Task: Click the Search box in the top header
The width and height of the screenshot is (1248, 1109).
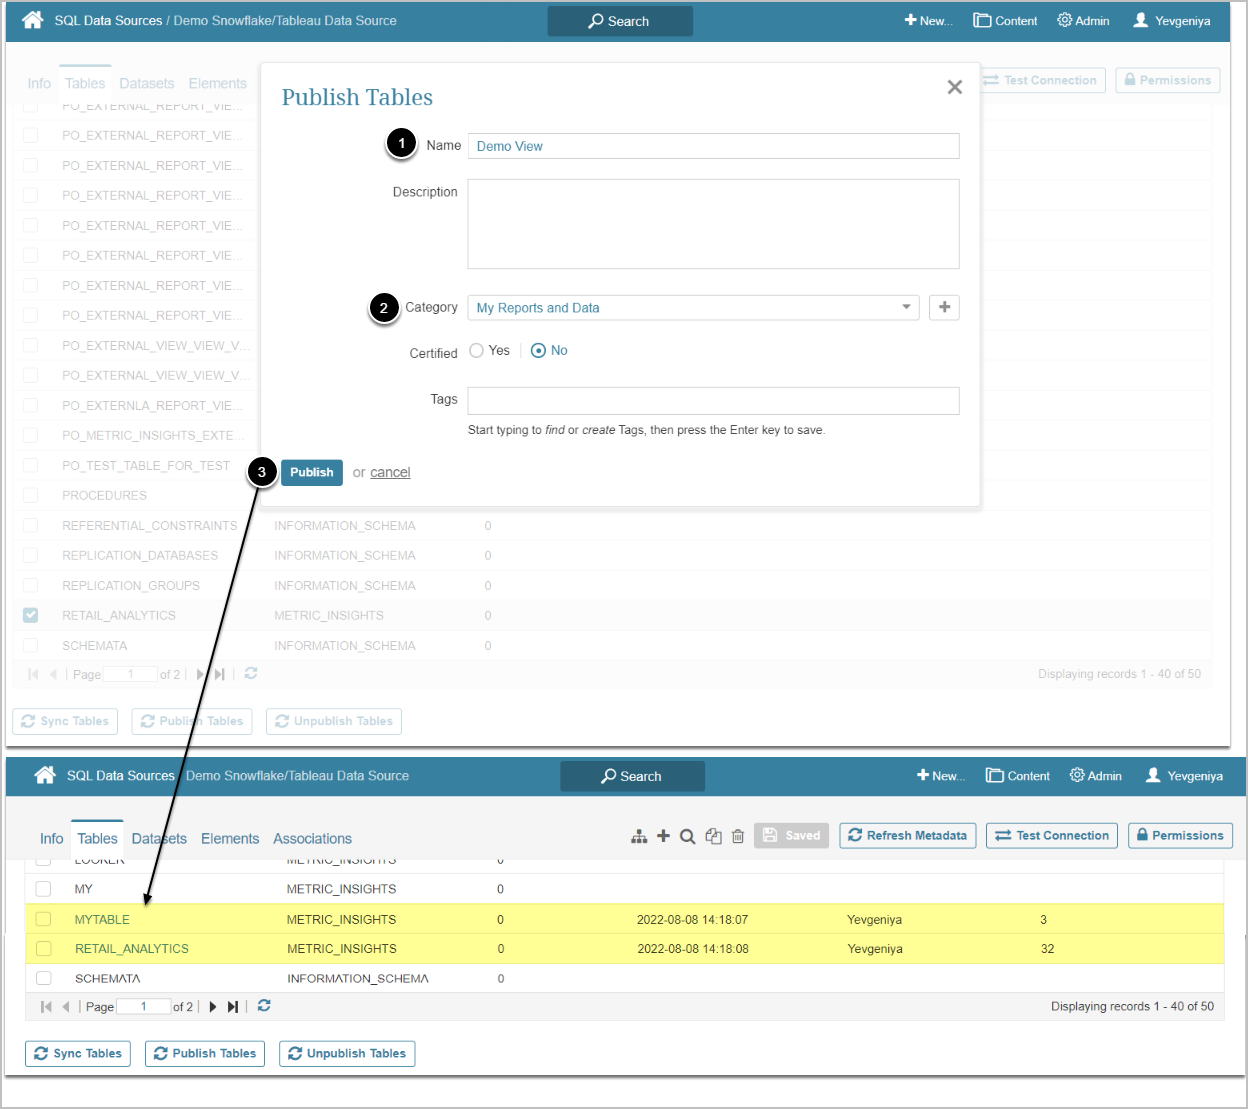Action: (x=620, y=21)
